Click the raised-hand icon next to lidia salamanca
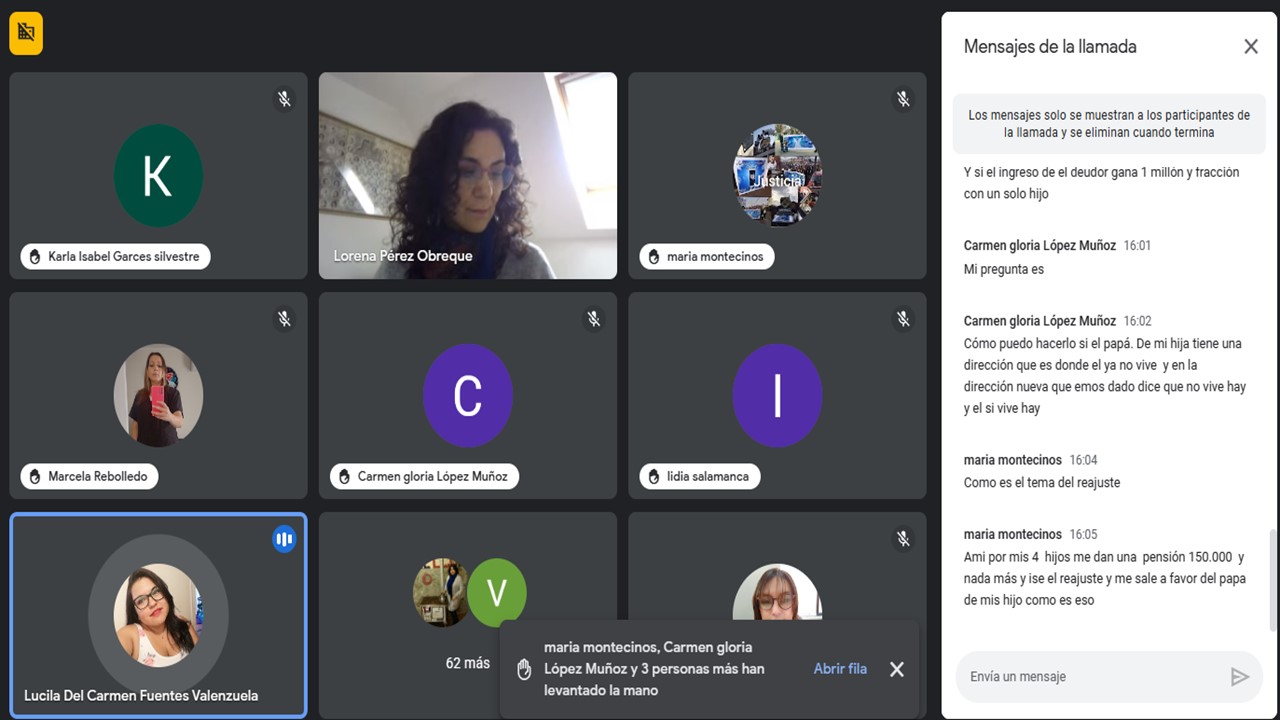The image size is (1280, 720). tap(654, 477)
